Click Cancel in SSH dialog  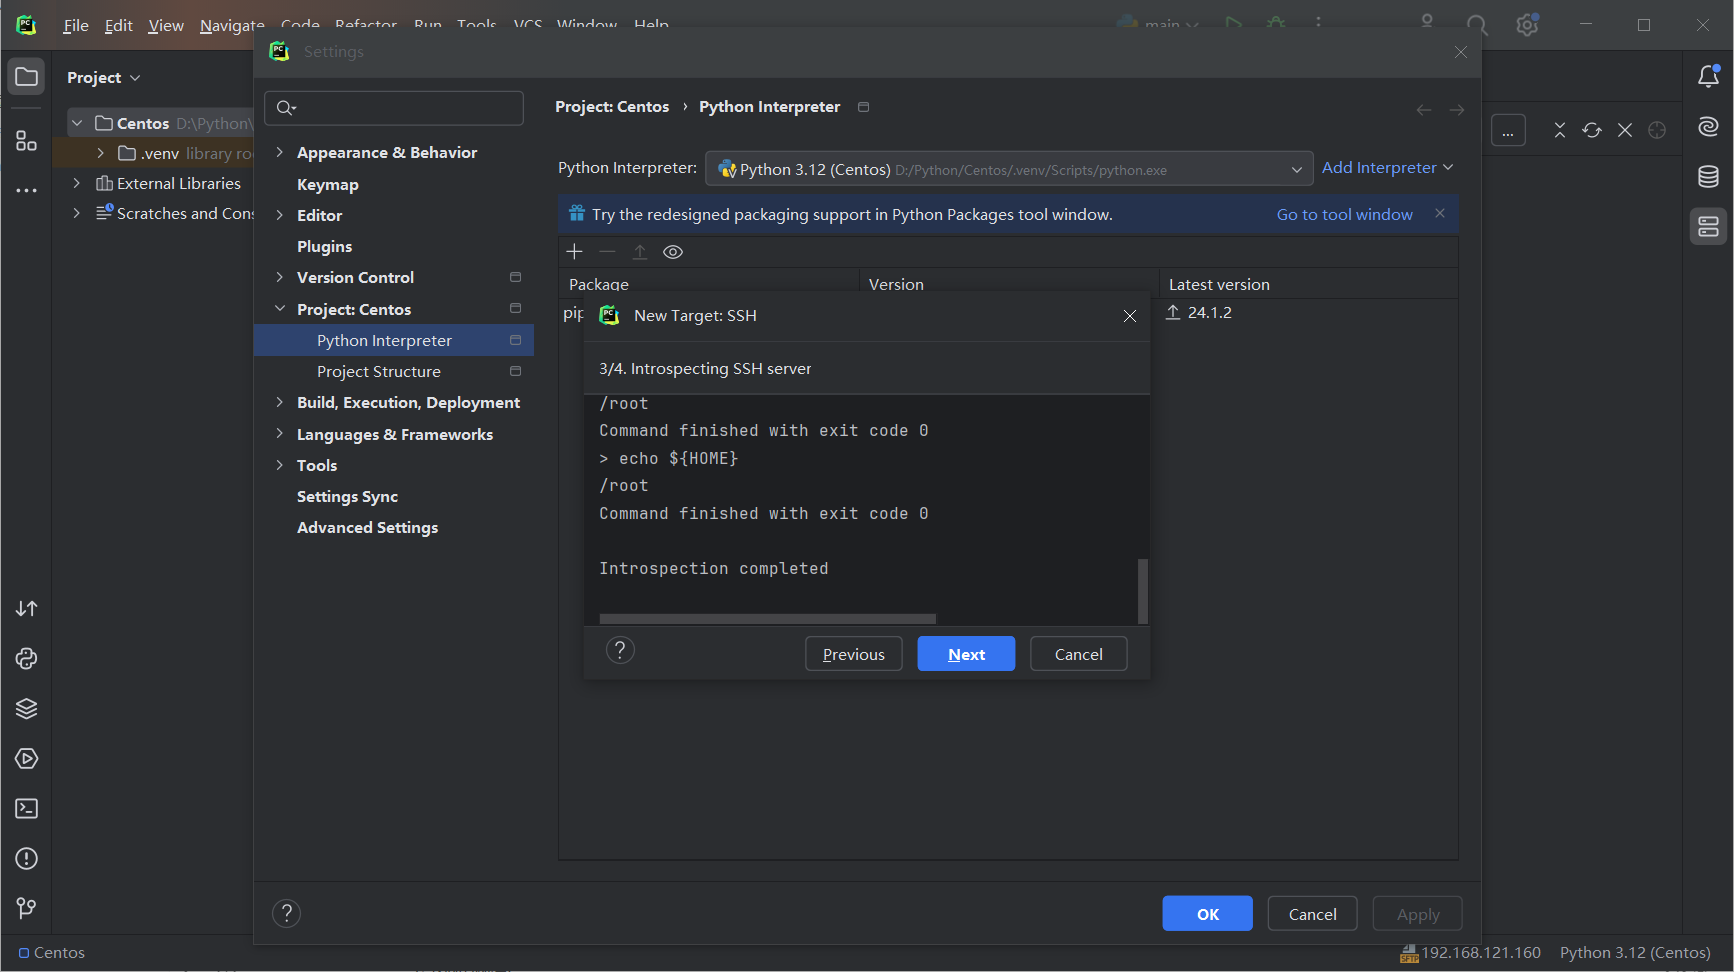[x=1078, y=654]
